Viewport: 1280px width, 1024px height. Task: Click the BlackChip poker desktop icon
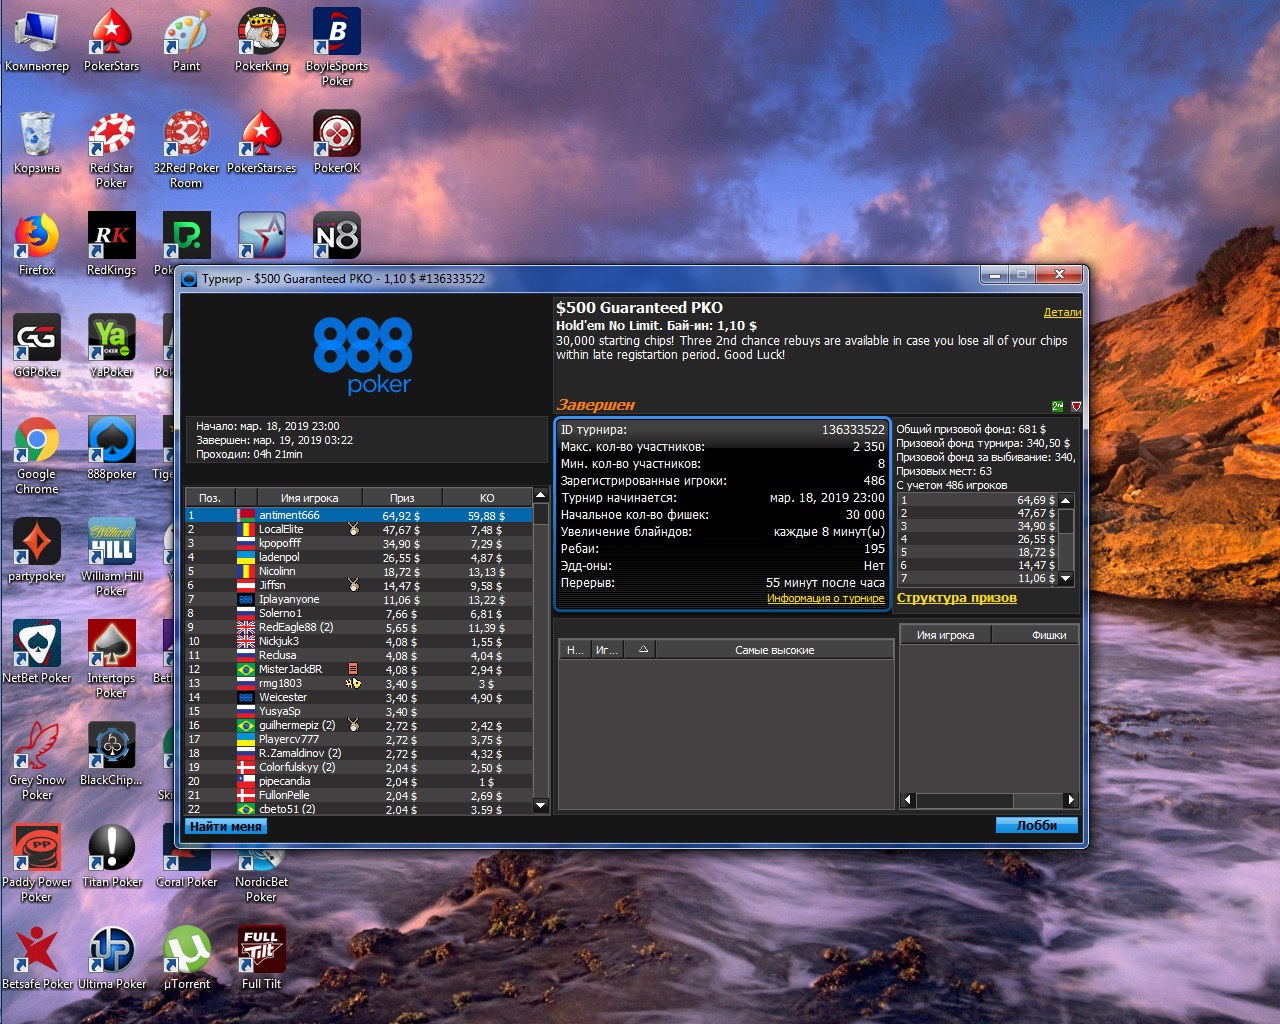point(111,755)
